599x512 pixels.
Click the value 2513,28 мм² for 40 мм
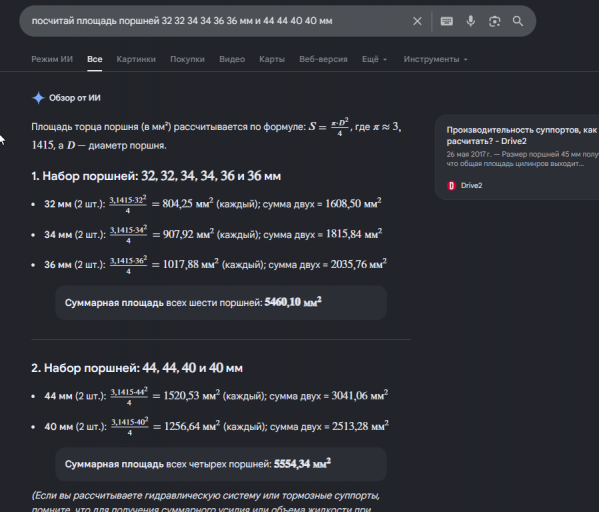click(x=360, y=426)
